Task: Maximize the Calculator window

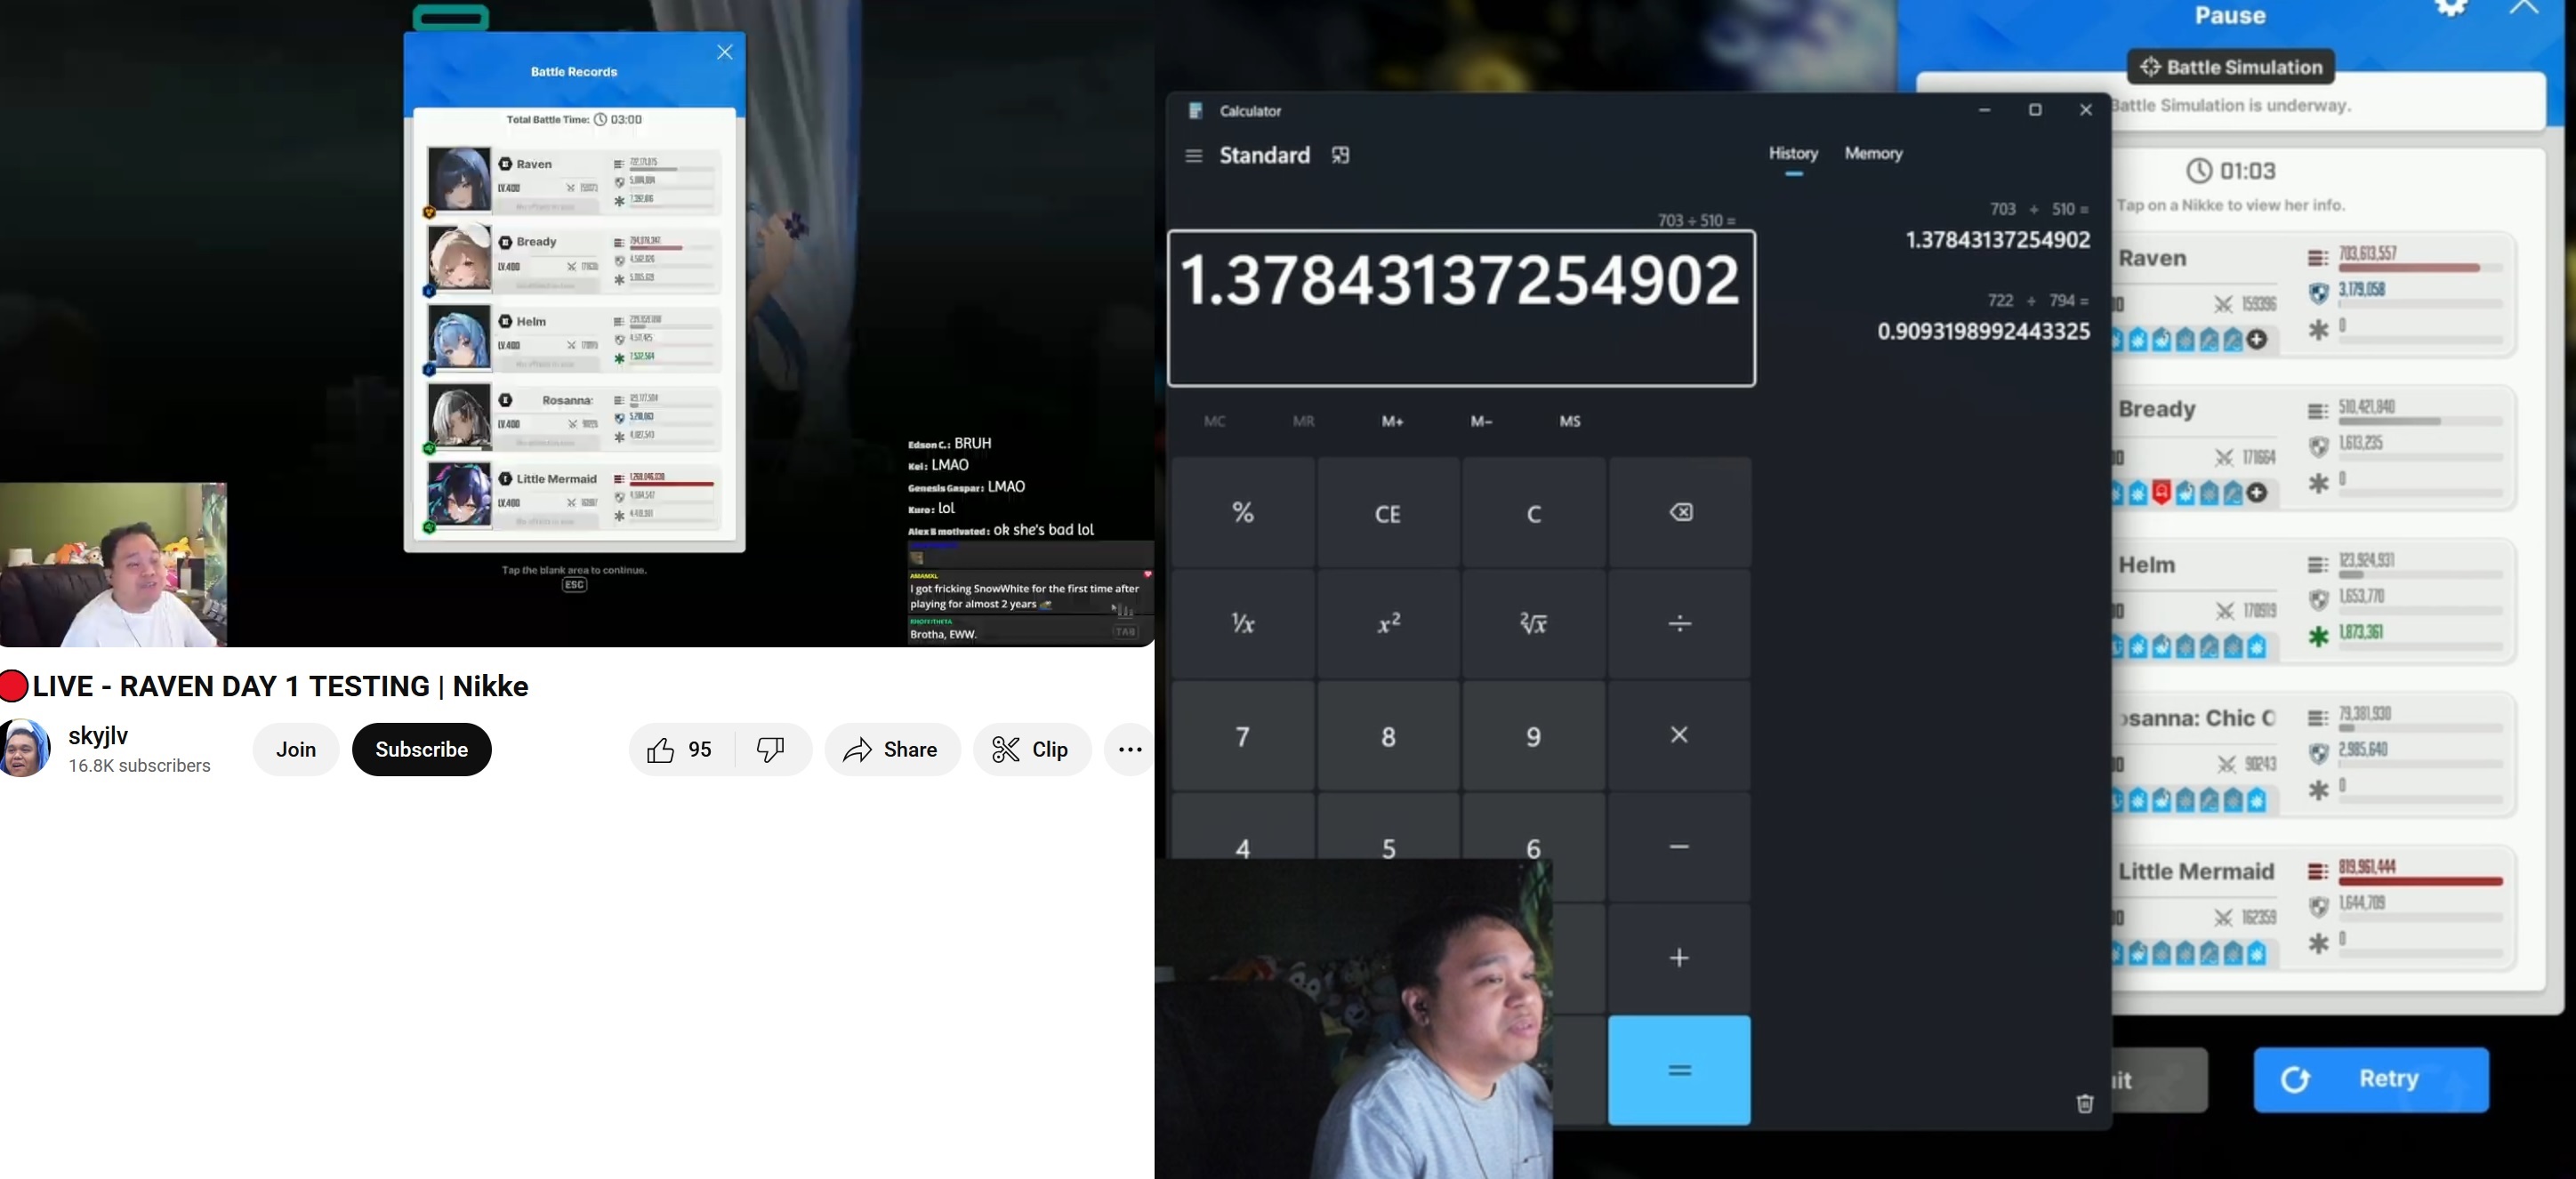Action: (x=2034, y=110)
